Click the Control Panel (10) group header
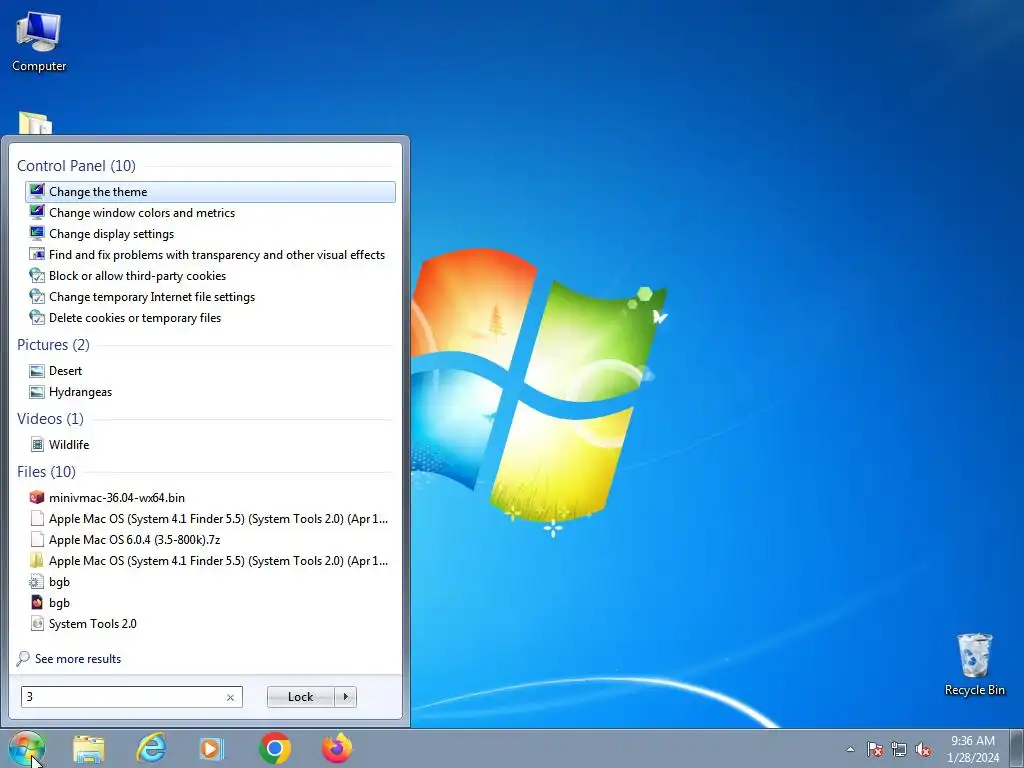This screenshot has height=768, width=1024. 76,166
